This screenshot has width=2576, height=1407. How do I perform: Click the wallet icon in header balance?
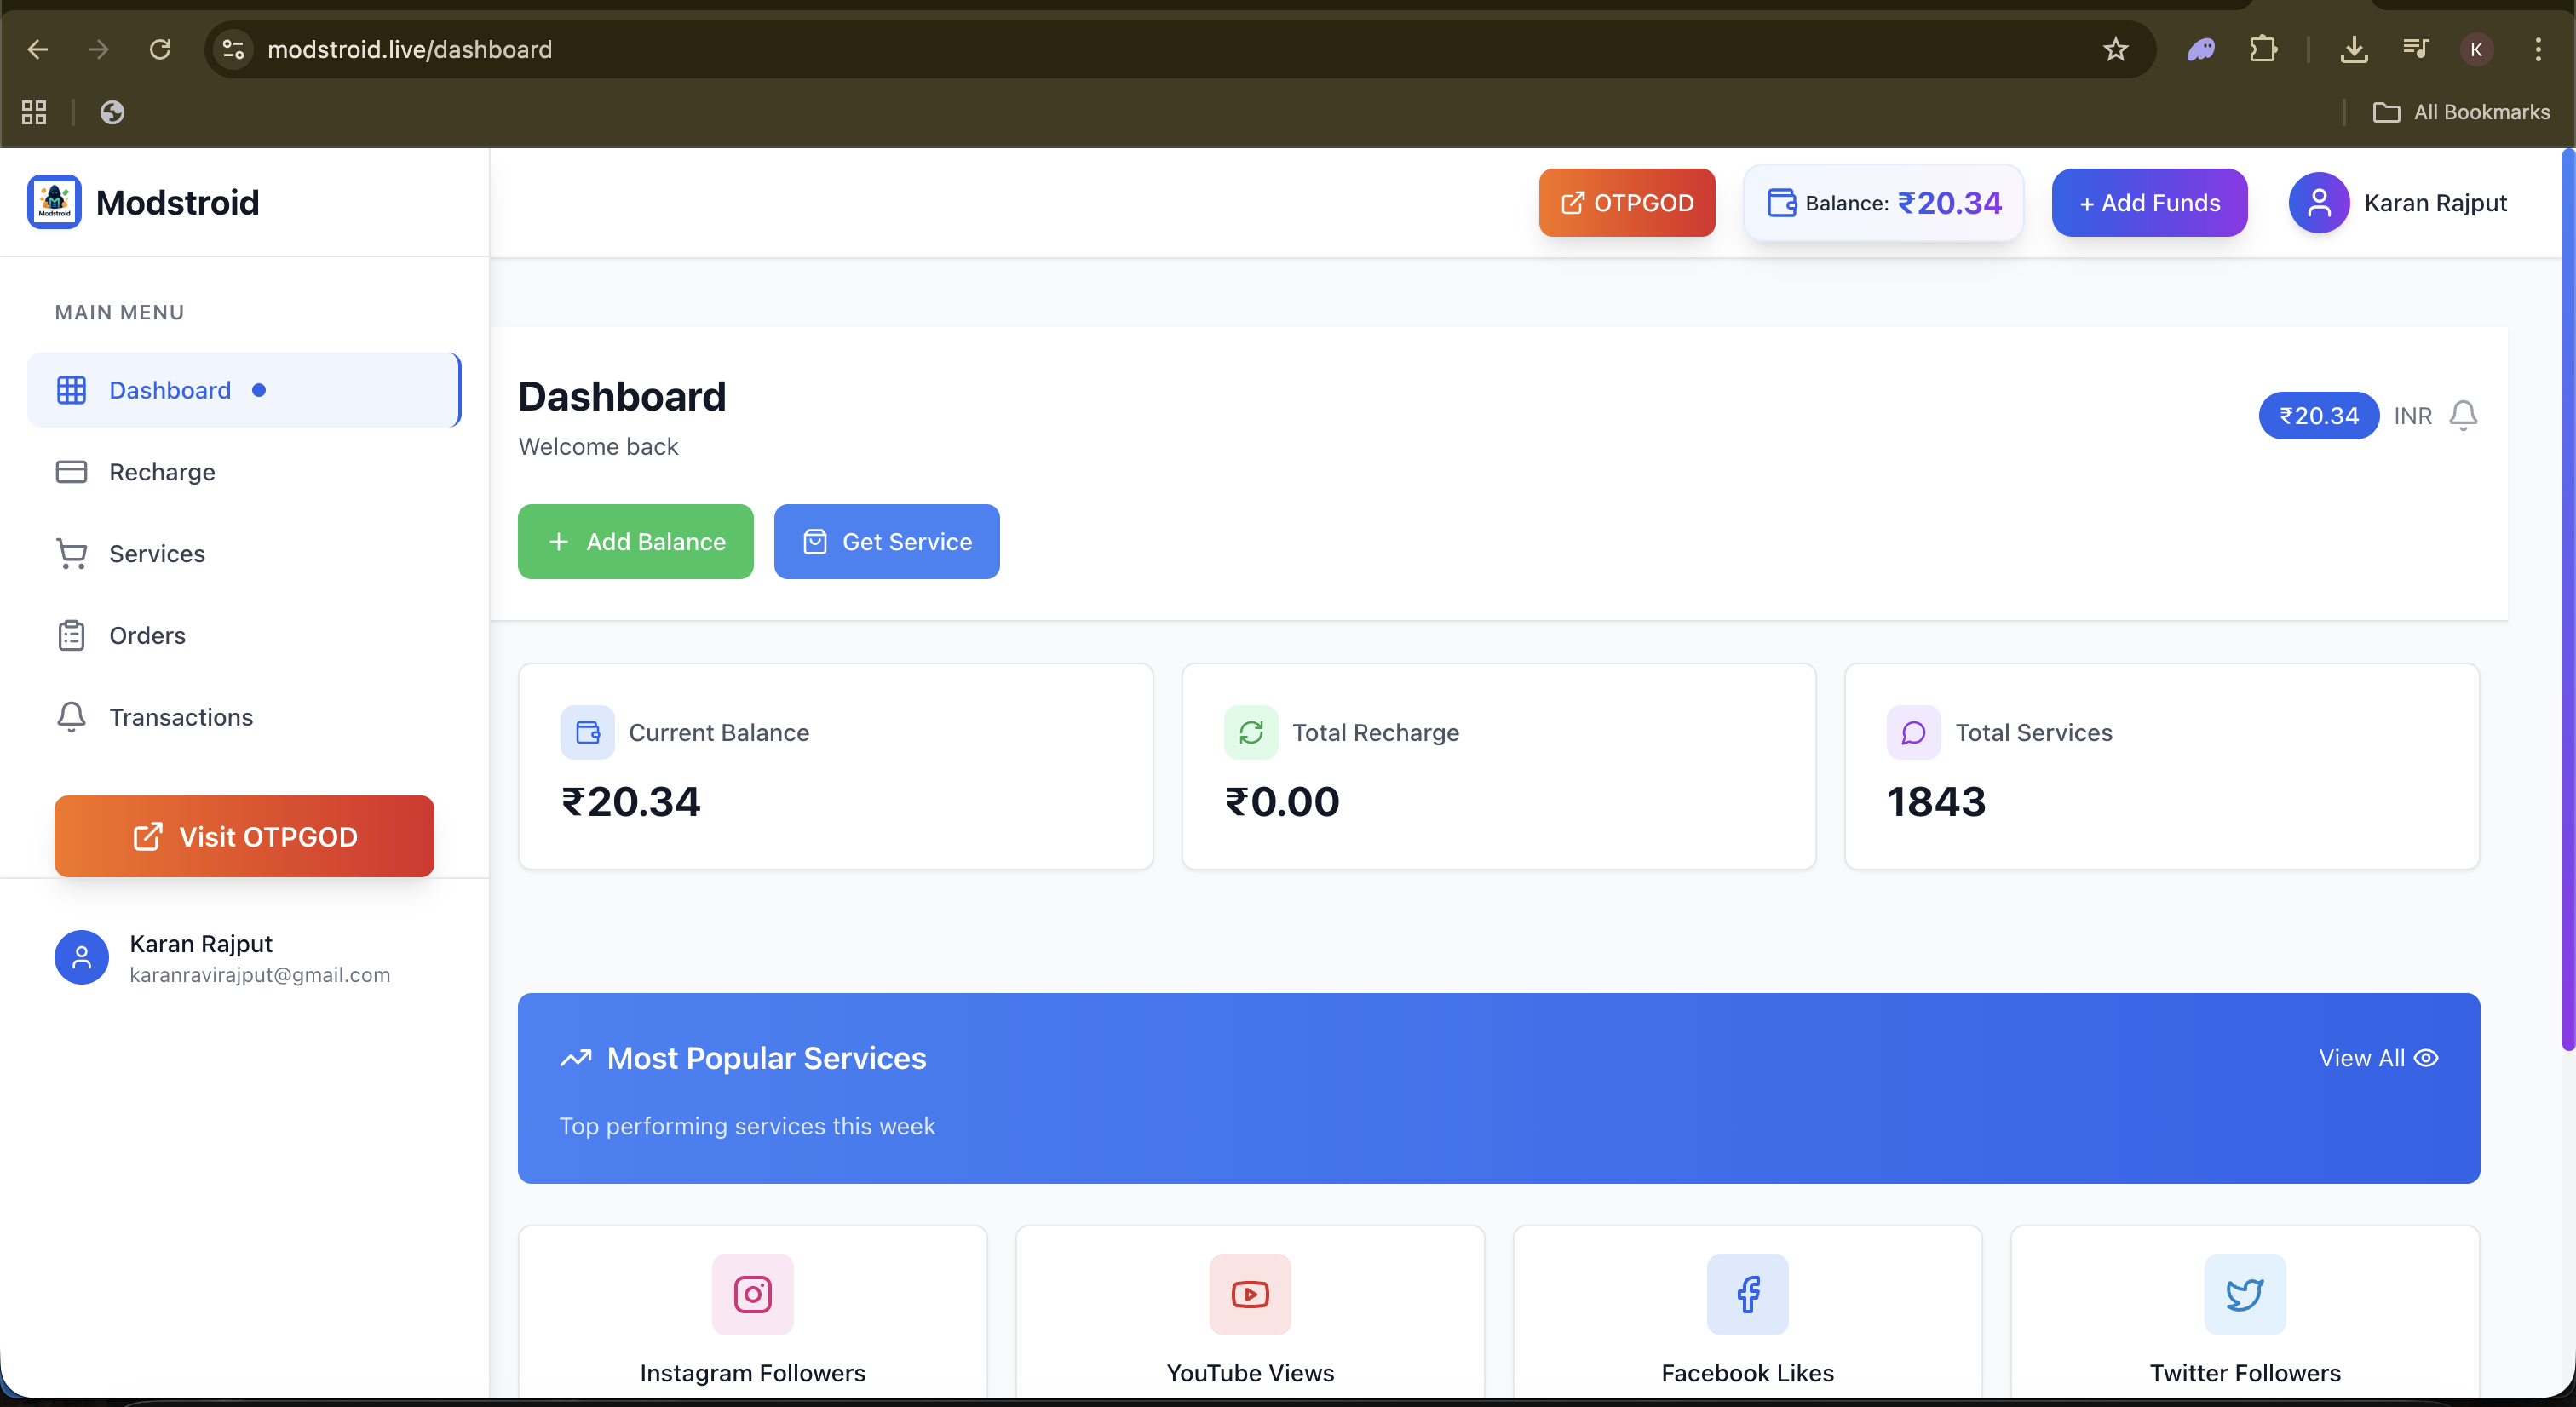[1781, 203]
